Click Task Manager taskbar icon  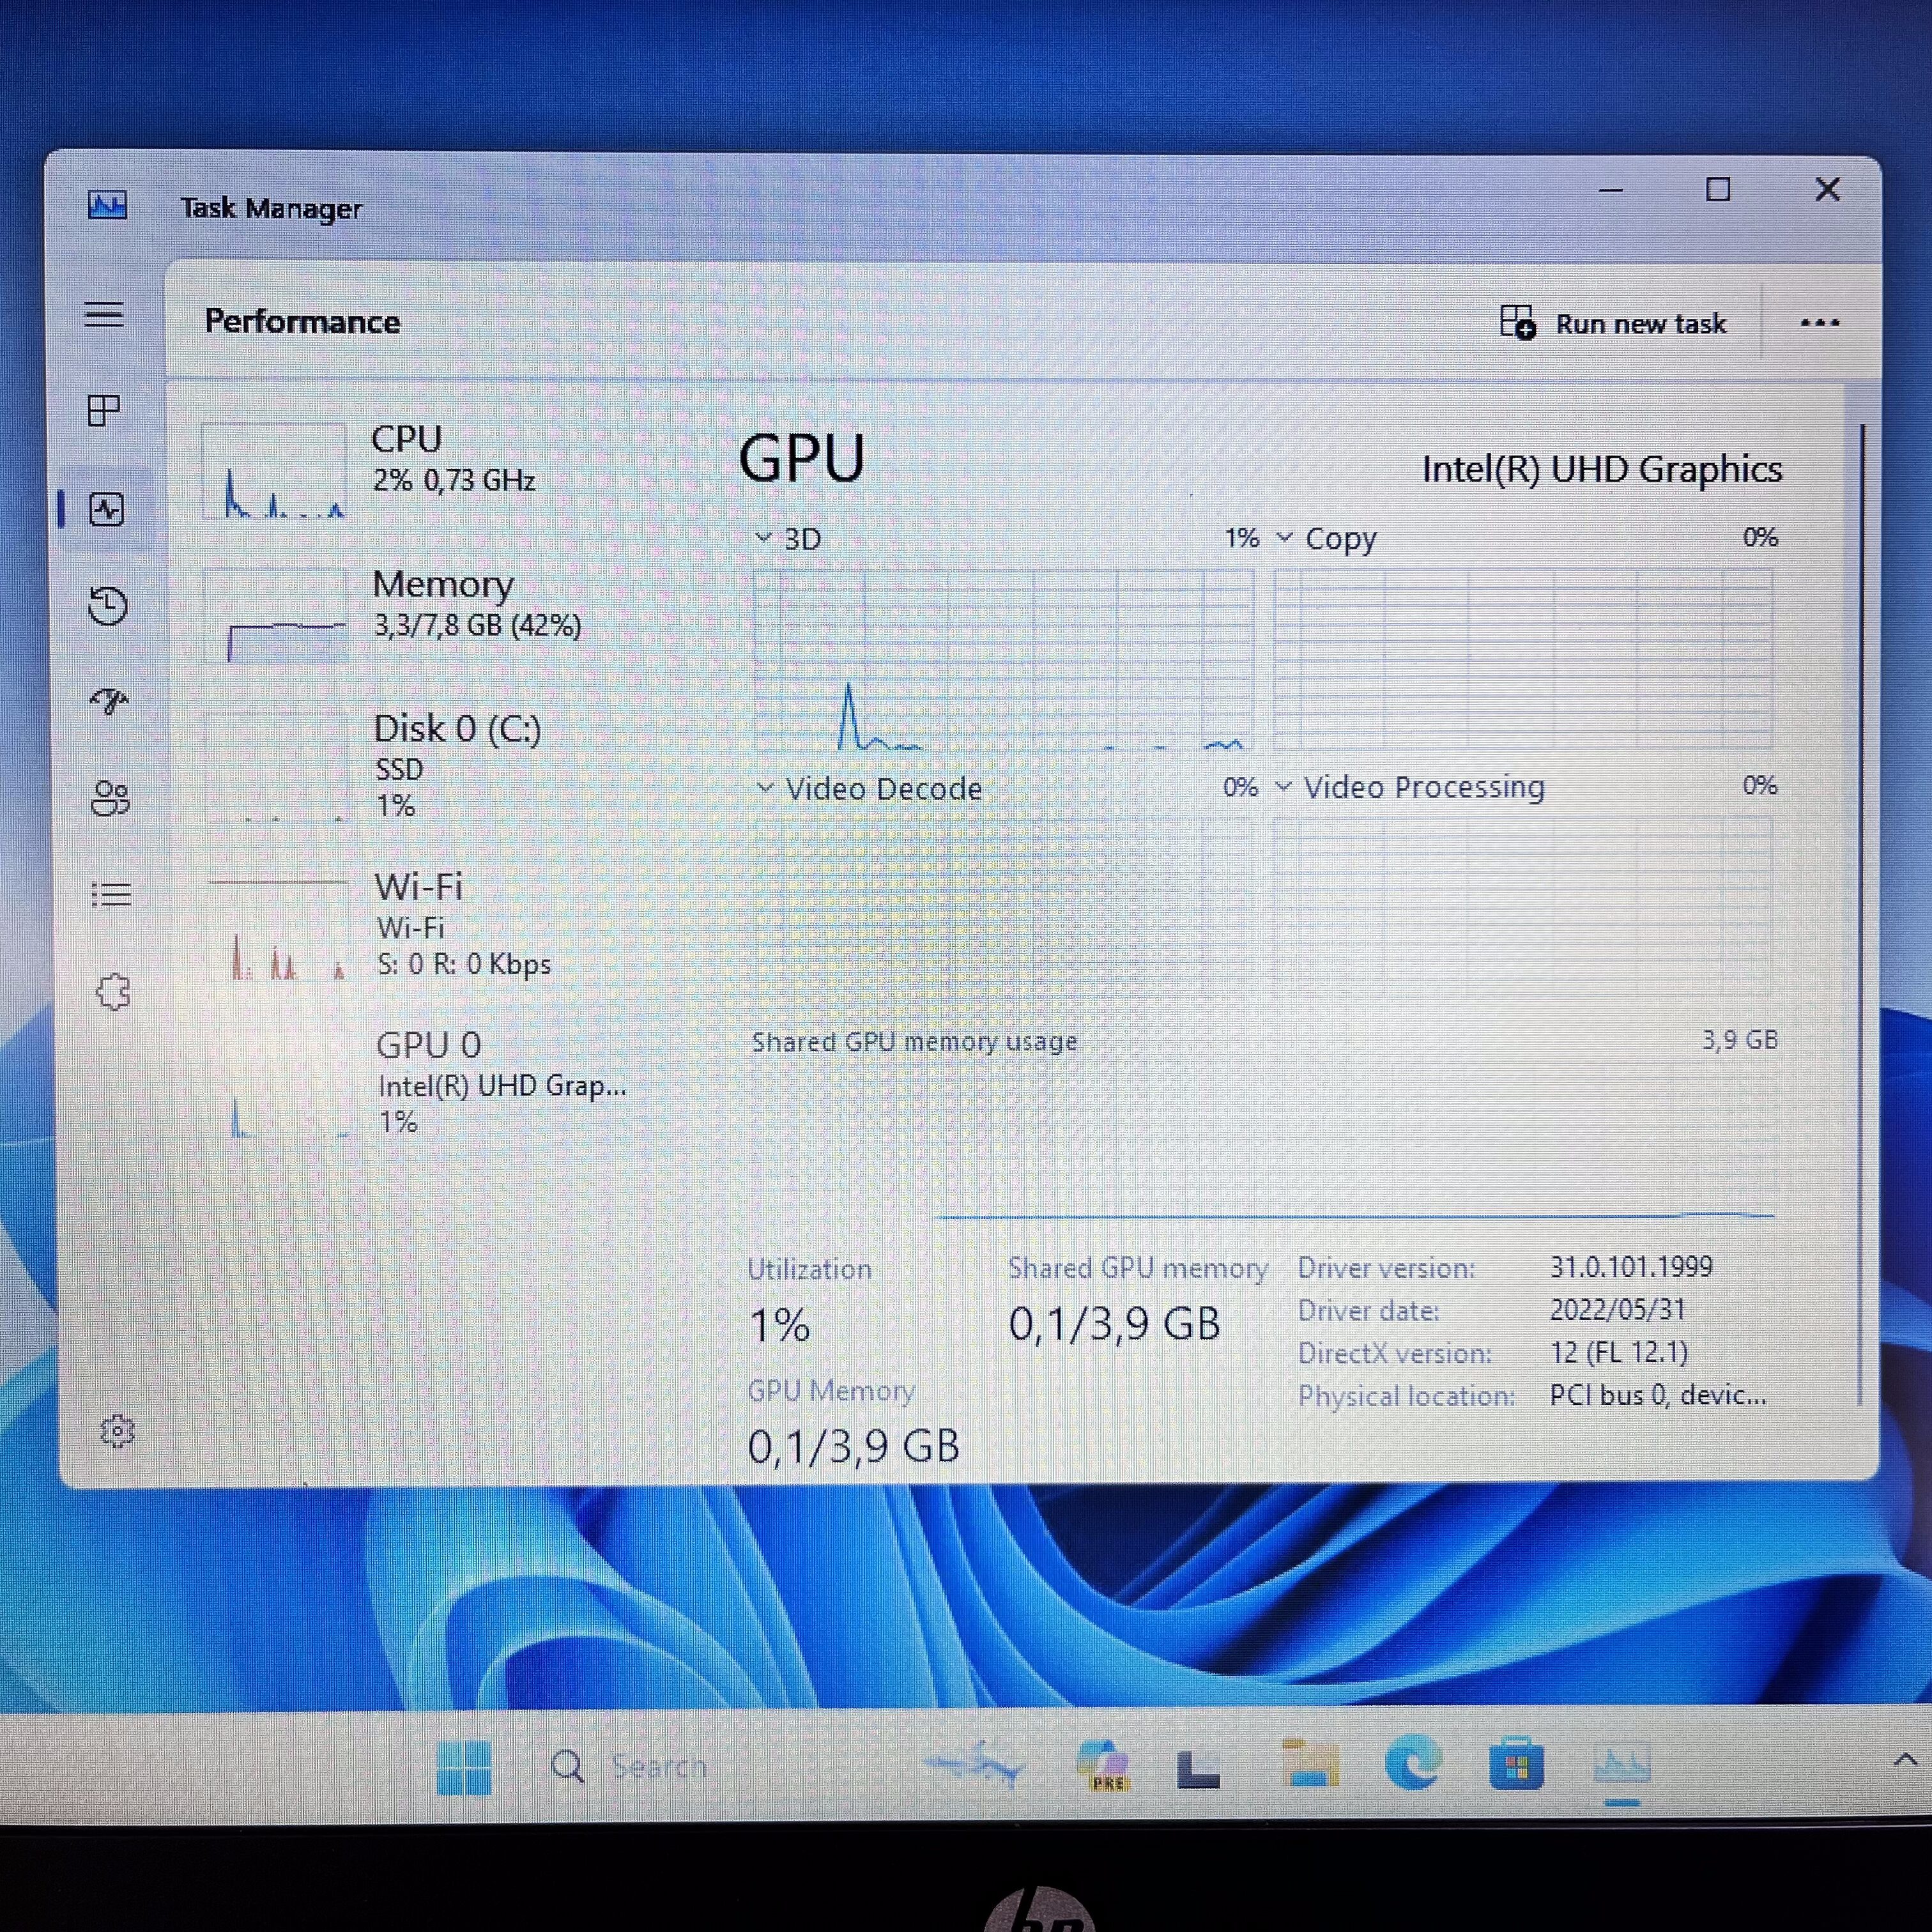coord(1621,1765)
